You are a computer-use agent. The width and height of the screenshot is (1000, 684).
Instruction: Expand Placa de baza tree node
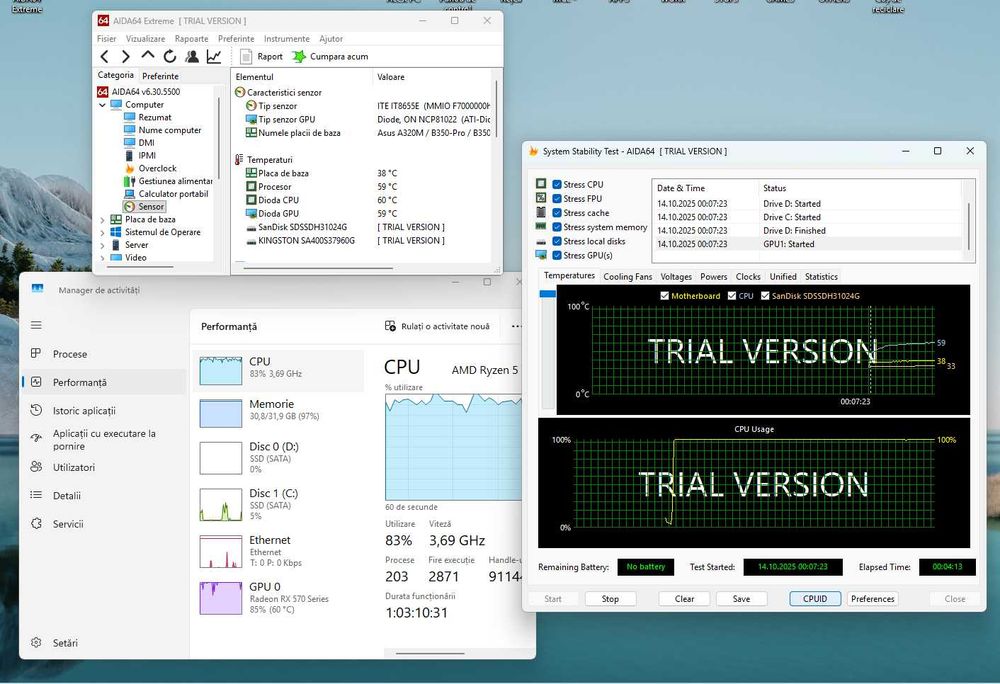click(x=102, y=219)
